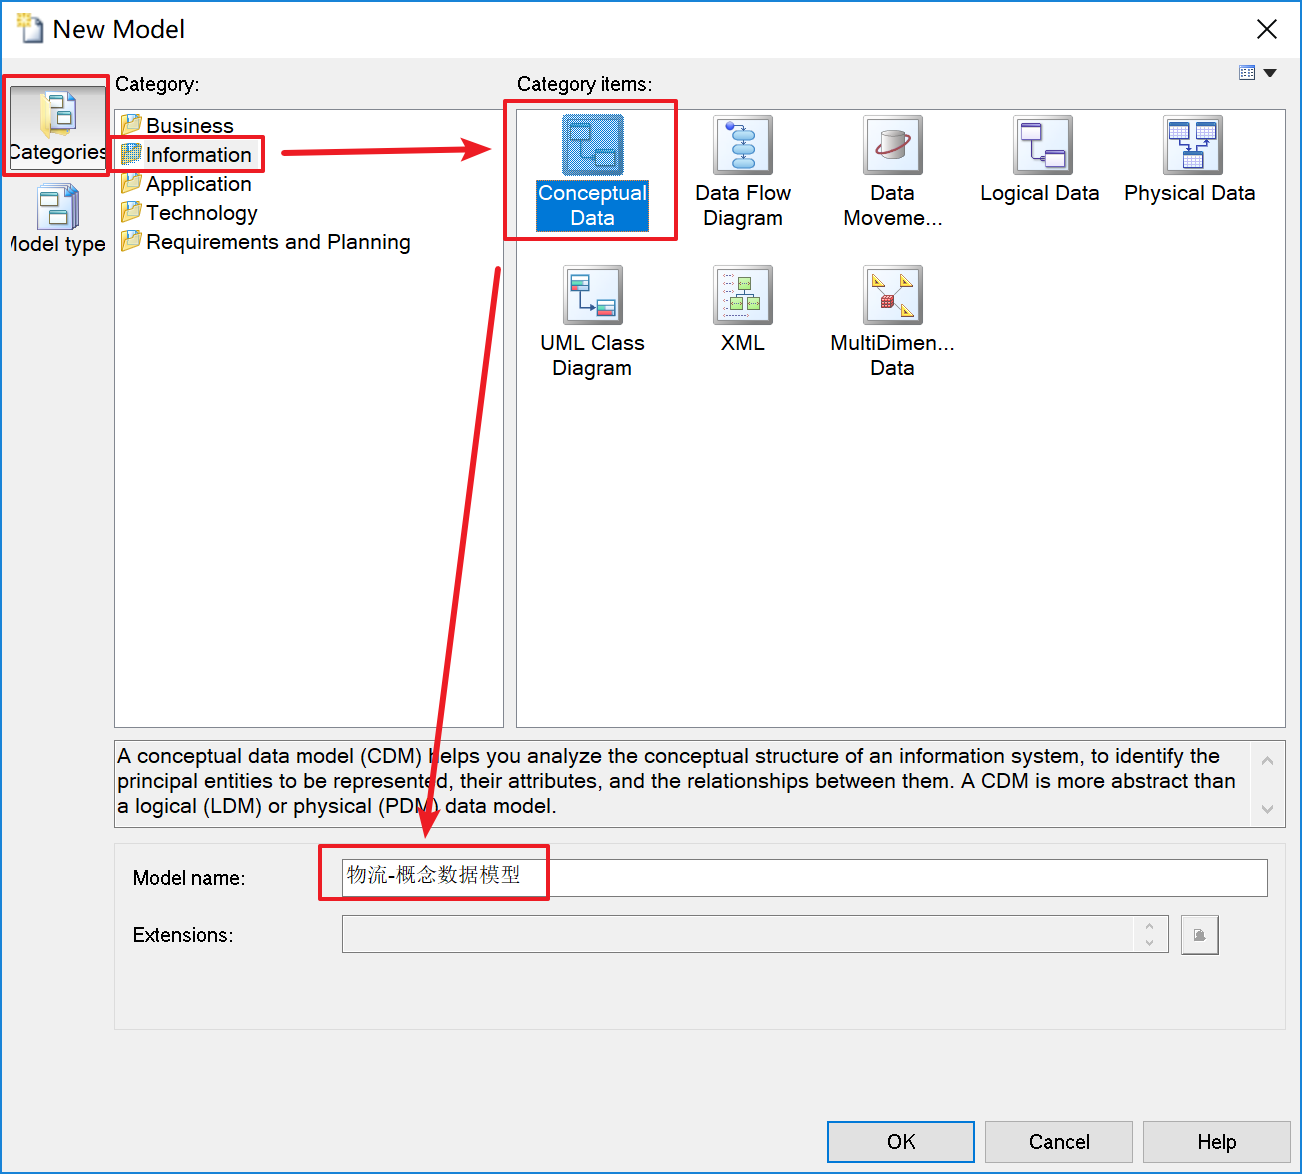The image size is (1302, 1174).
Task: Select the Data Flow Diagram icon
Action: click(x=743, y=145)
